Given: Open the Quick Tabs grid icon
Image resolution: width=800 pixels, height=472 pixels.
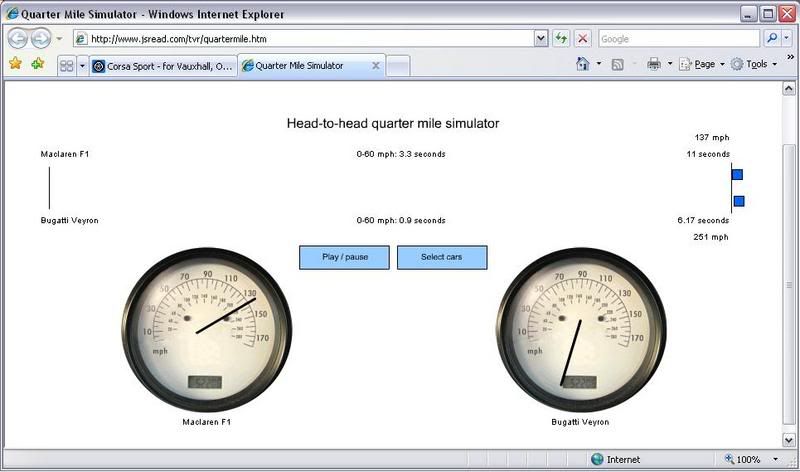Looking at the screenshot, I should (67, 65).
